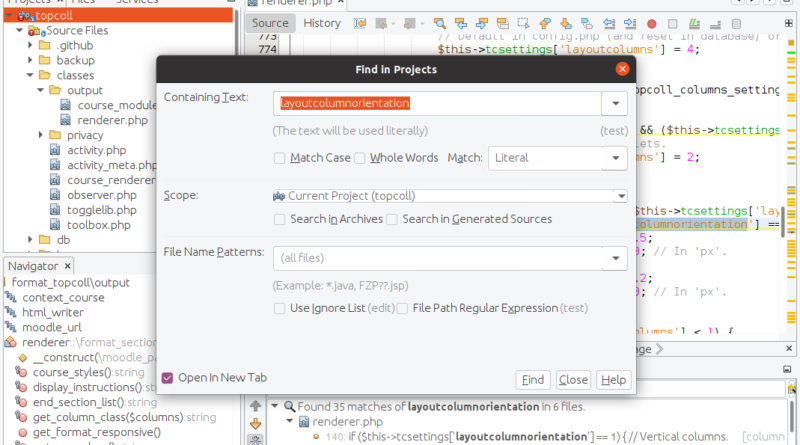The width and height of the screenshot is (800, 445).
Task: Collapse search results root node
Action: pos(275,406)
